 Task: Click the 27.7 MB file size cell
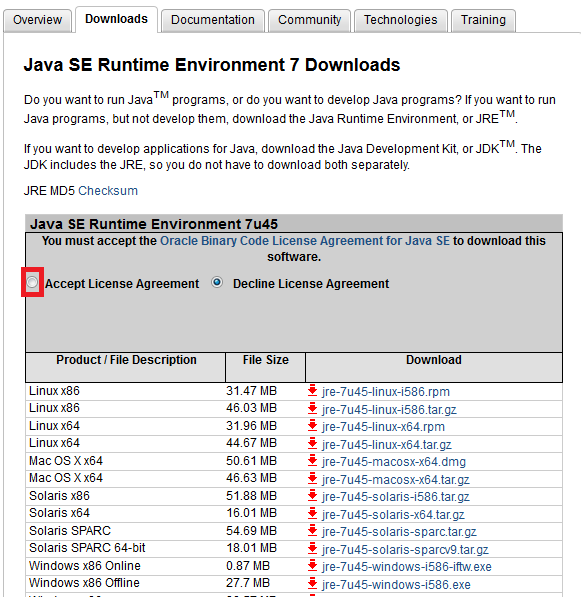(x=248, y=583)
